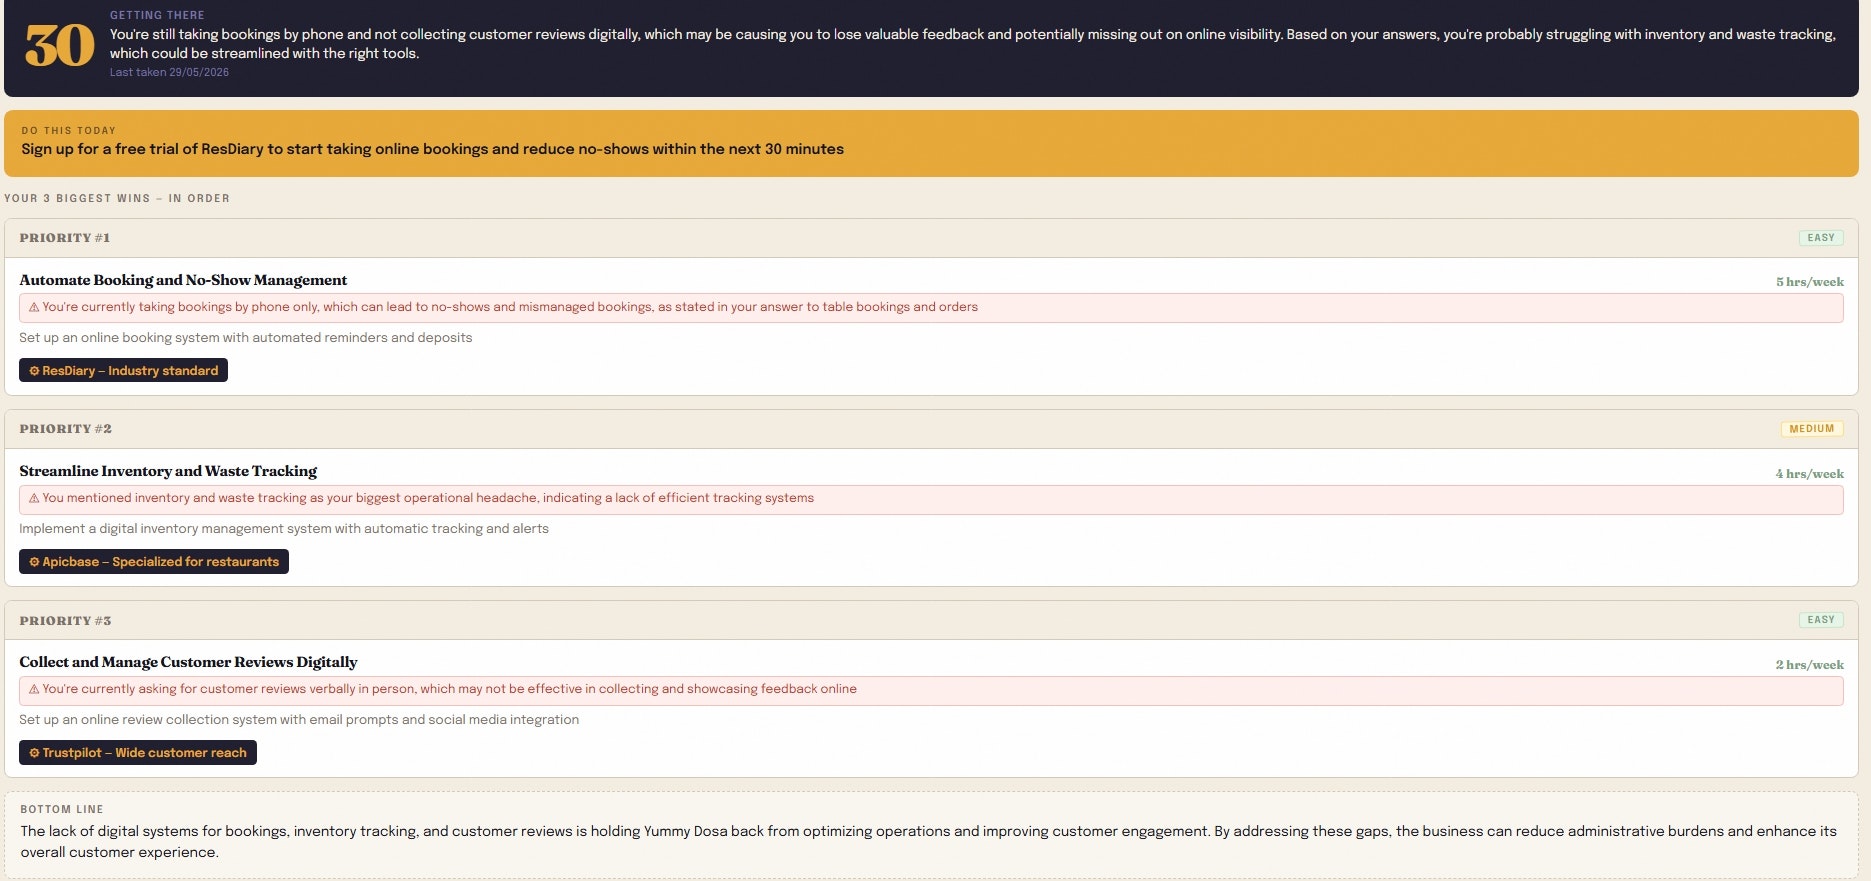
Task: Click the Yummy Dosa bottom line summary
Action: tap(929, 842)
